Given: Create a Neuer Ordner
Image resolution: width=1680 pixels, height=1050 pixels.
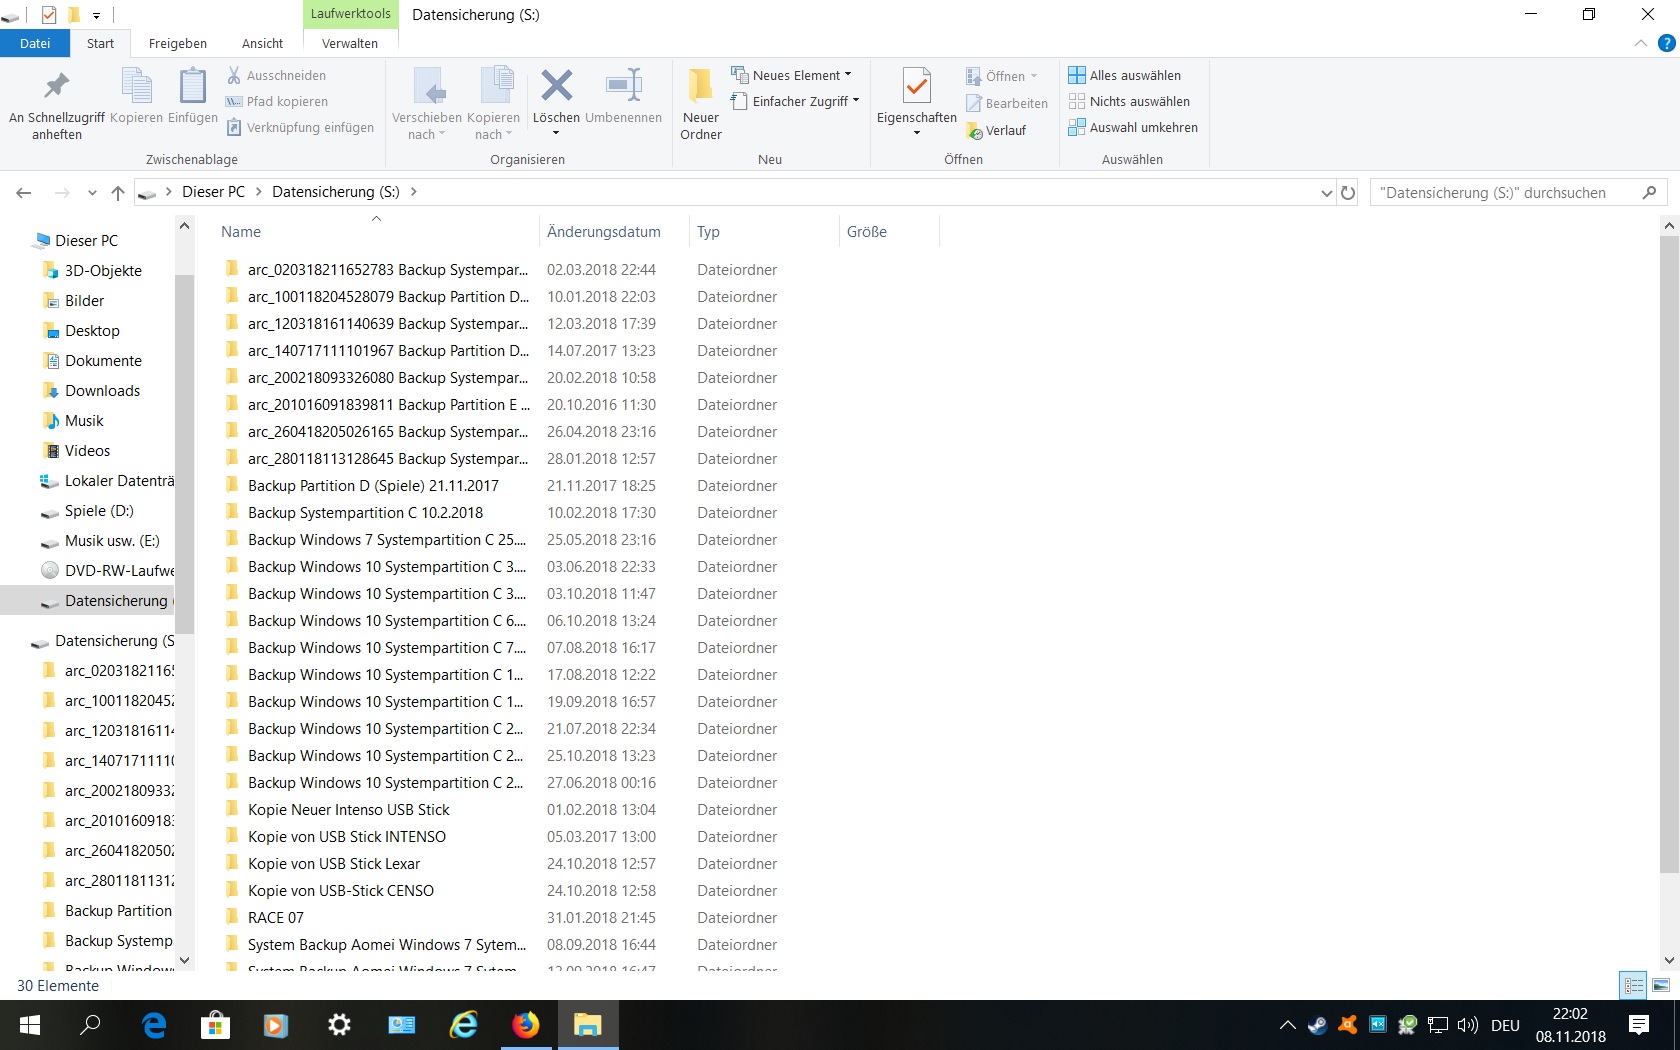Looking at the screenshot, I should (701, 104).
